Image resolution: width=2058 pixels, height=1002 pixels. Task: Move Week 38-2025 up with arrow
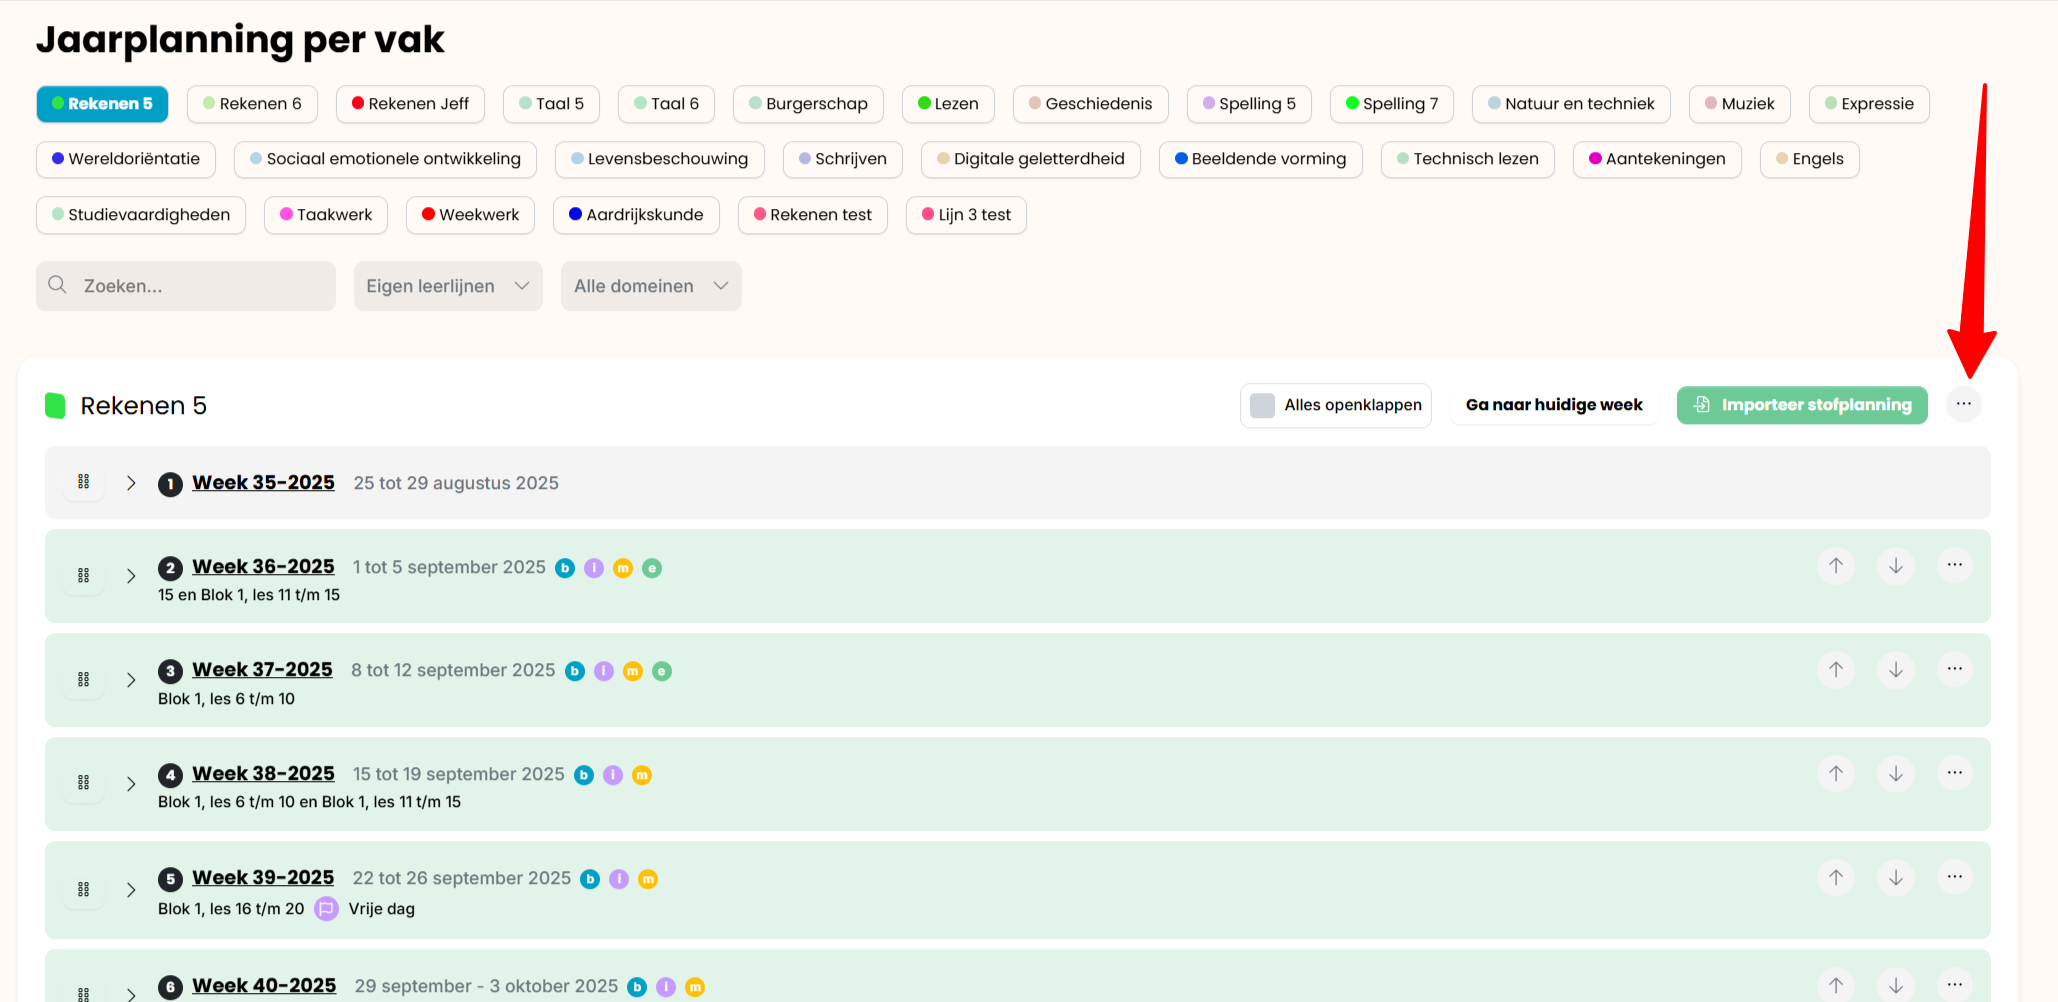[1836, 774]
